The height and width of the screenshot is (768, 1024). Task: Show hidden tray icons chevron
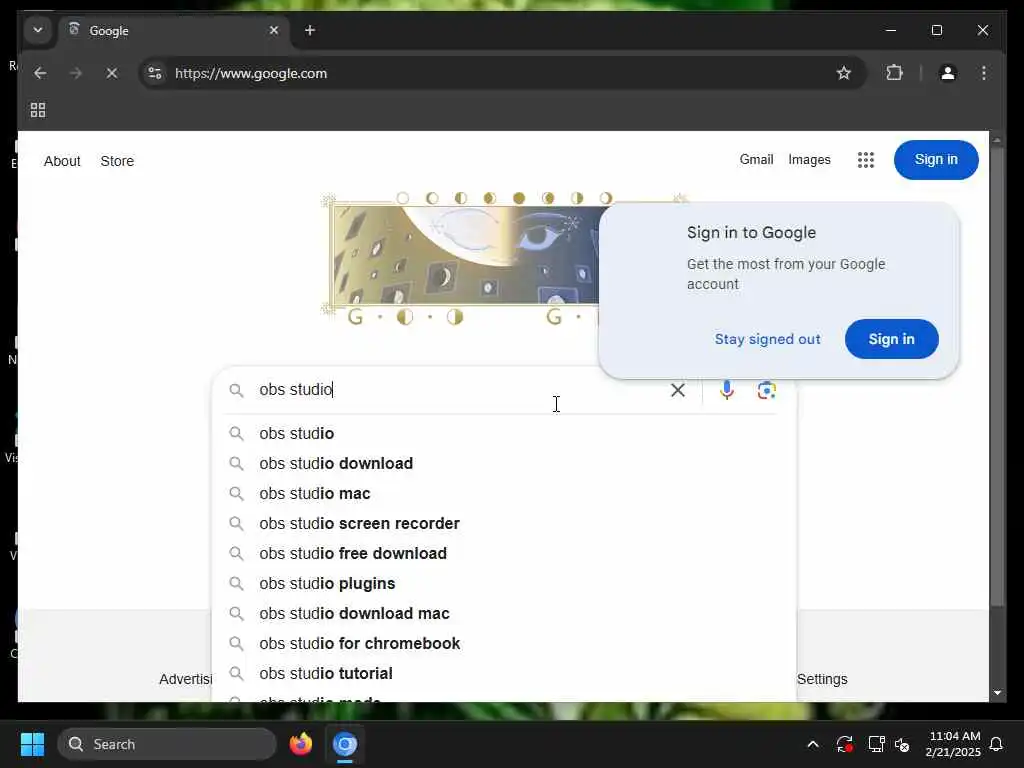point(812,744)
